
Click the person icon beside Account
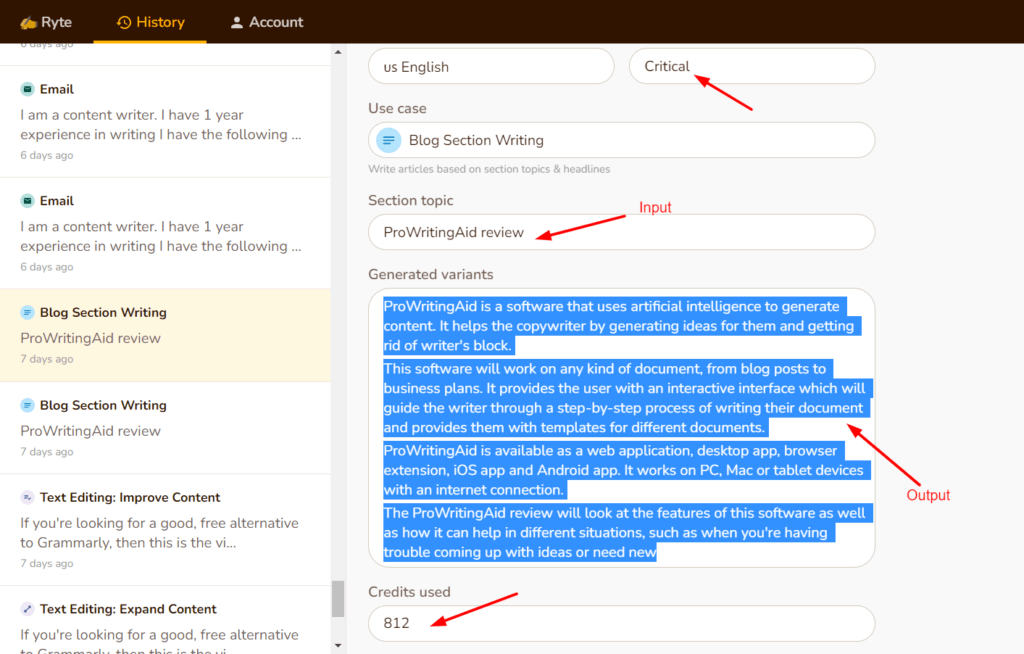(x=237, y=21)
